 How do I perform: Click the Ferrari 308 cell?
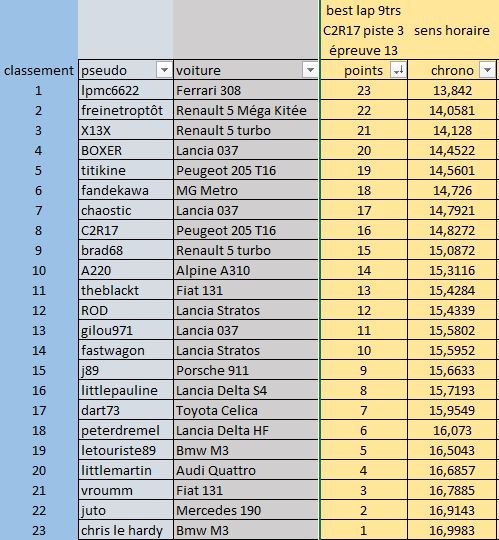pyautogui.click(x=246, y=91)
